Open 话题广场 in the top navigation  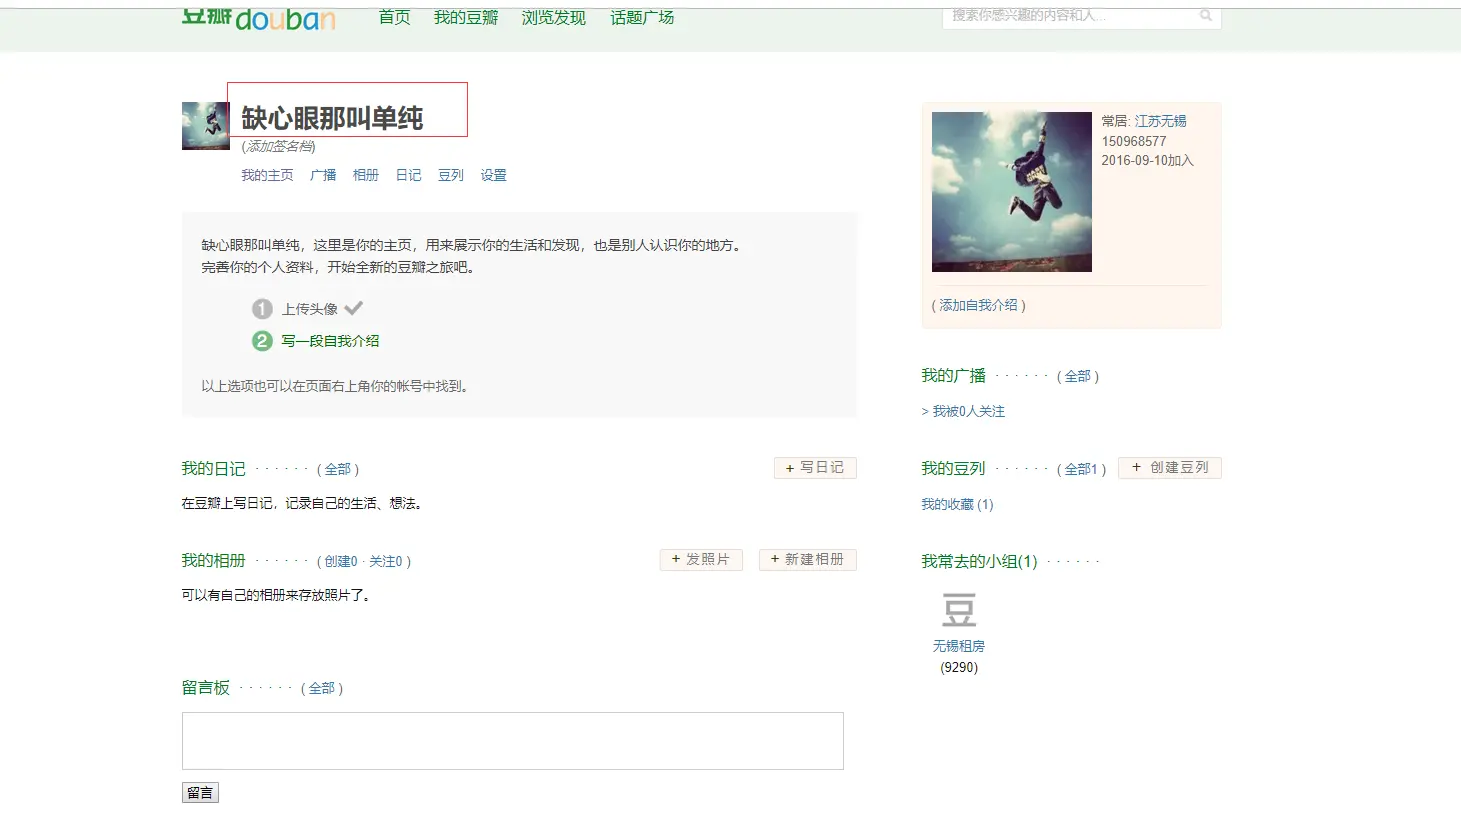[x=642, y=18]
